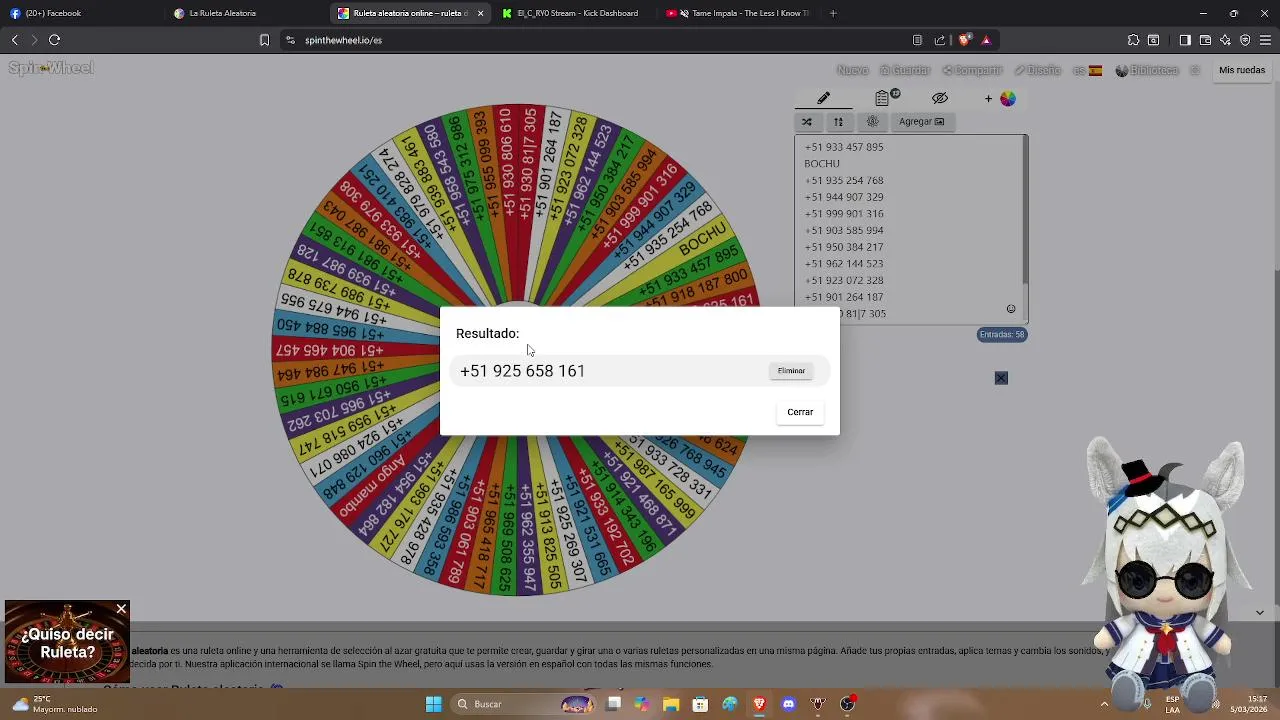The image size is (1280, 720).
Task: Open the Windows Start menu
Action: click(x=434, y=704)
